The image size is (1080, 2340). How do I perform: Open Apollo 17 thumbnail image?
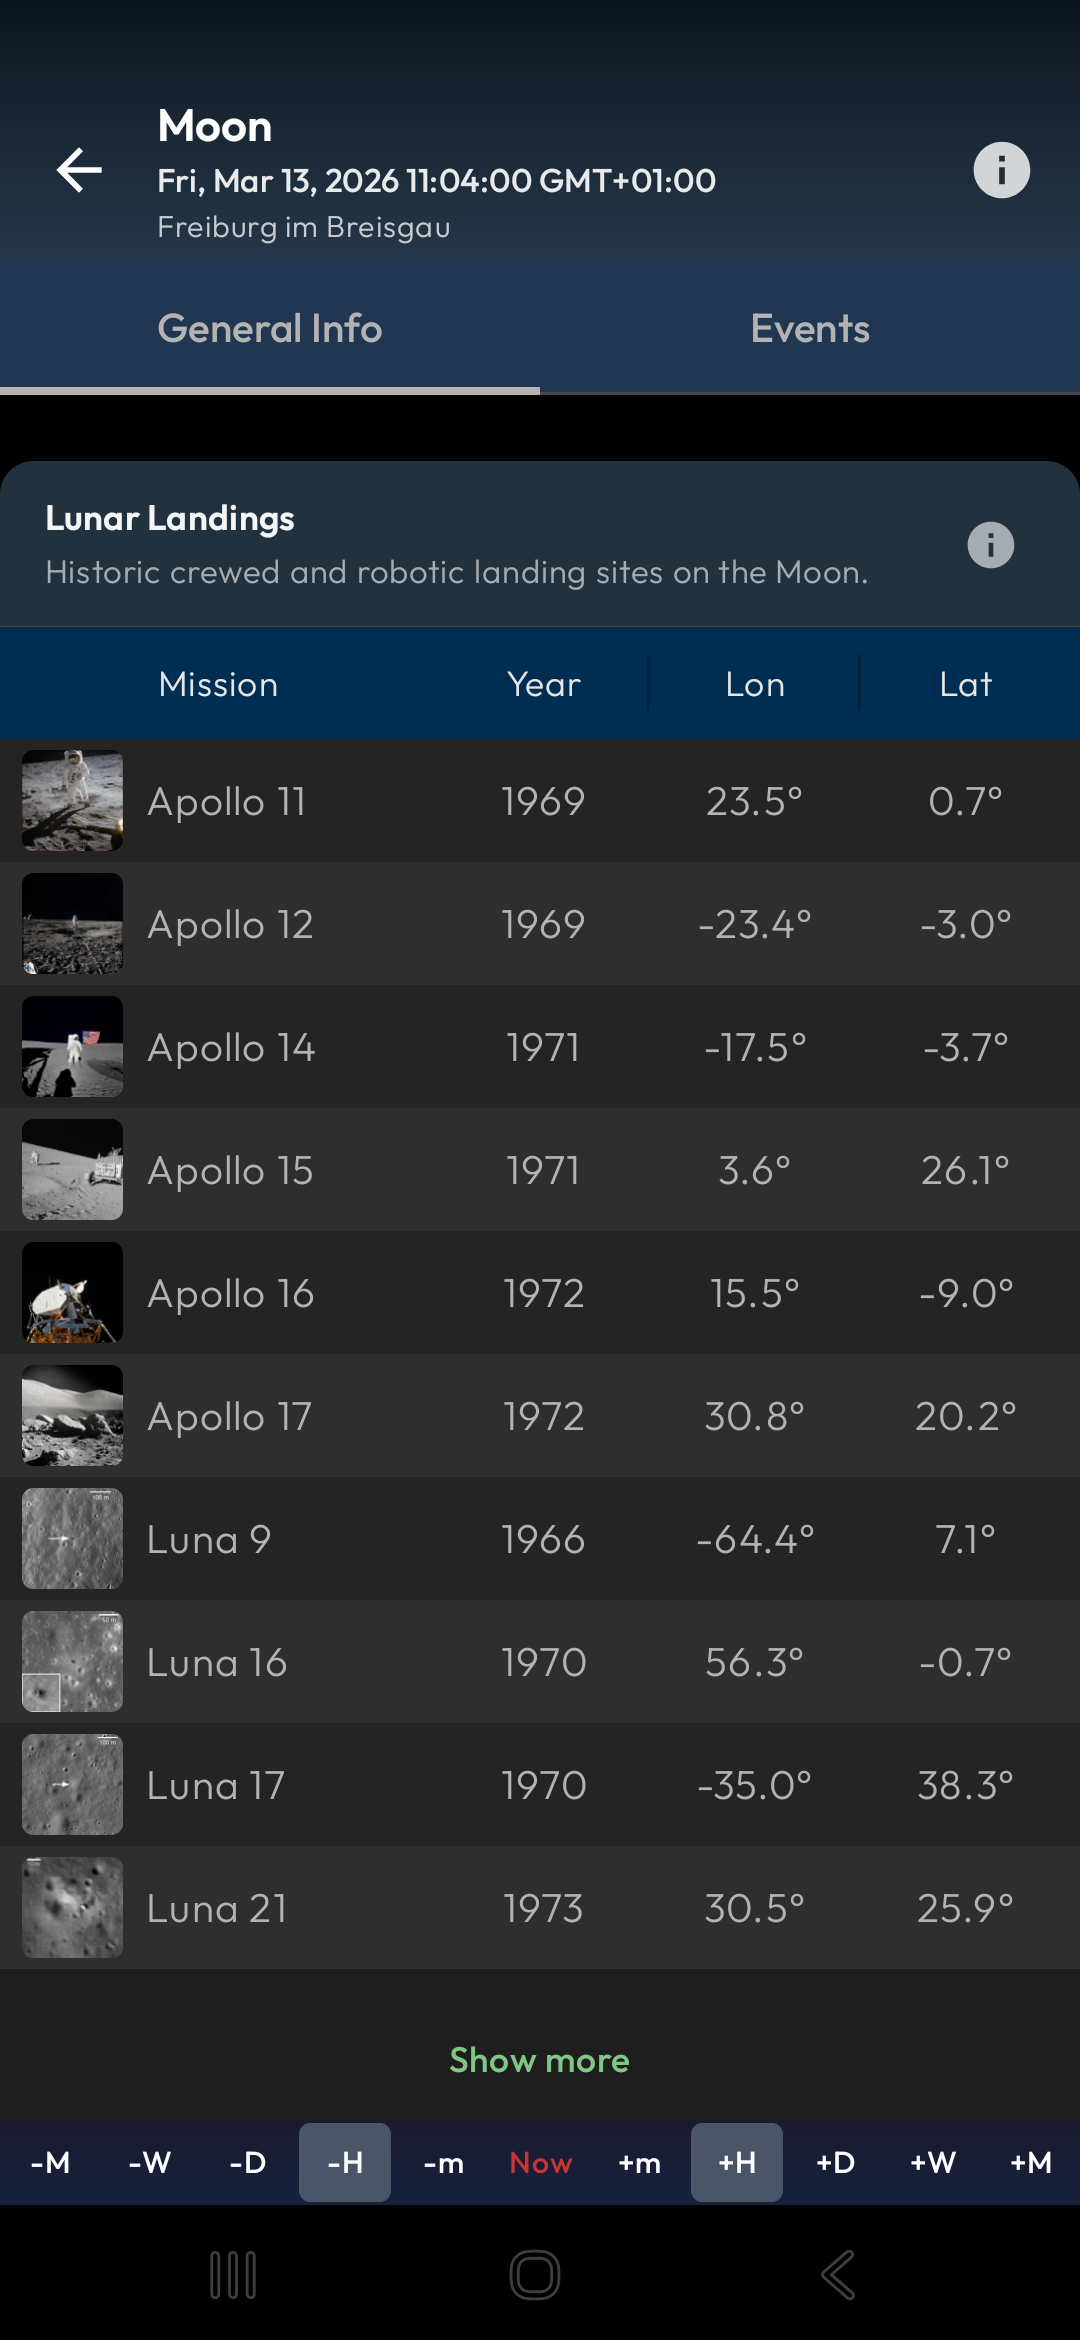[72, 1416]
